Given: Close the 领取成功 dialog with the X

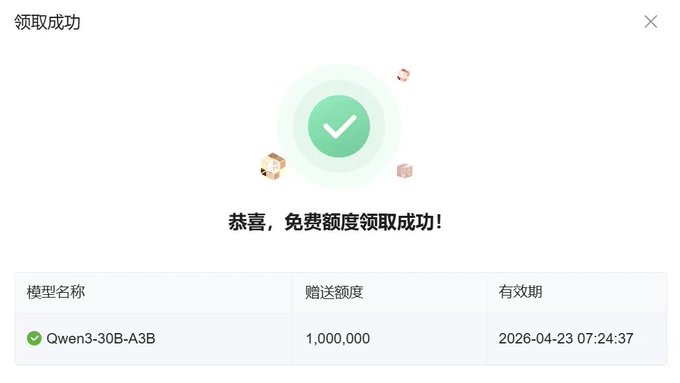Looking at the screenshot, I should tap(651, 22).
